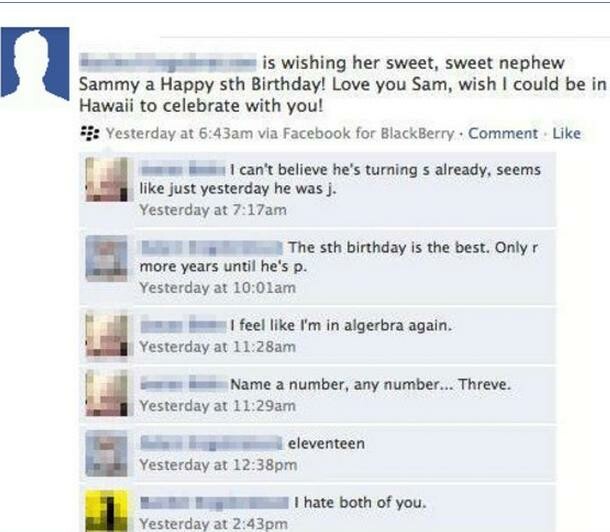Image resolution: width=610 pixels, height=532 pixels.
Task: Click the Like link under the post
Action: (x=566, y=133)
